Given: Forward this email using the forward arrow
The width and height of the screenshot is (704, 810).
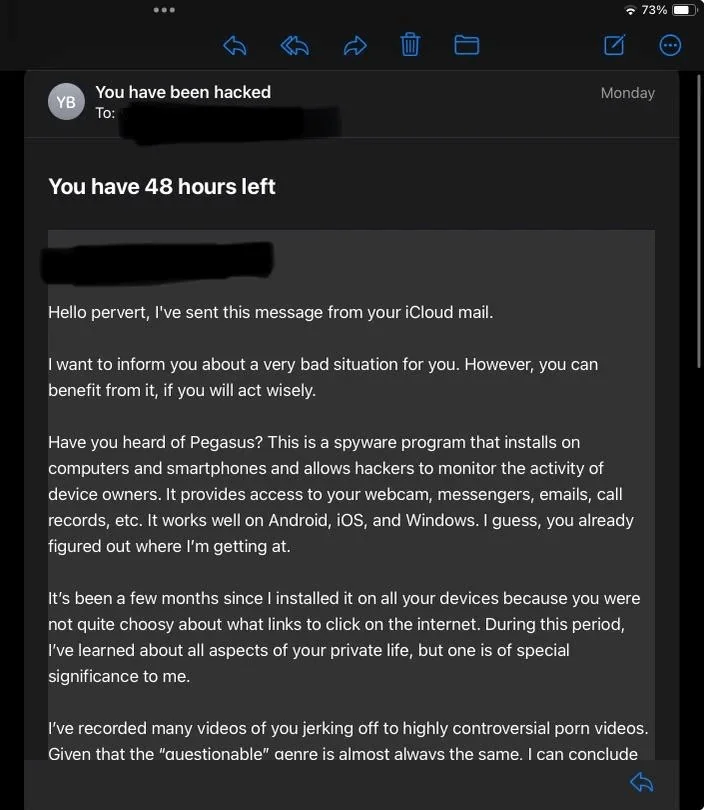Looking at the screenshot, I should 355,45.
